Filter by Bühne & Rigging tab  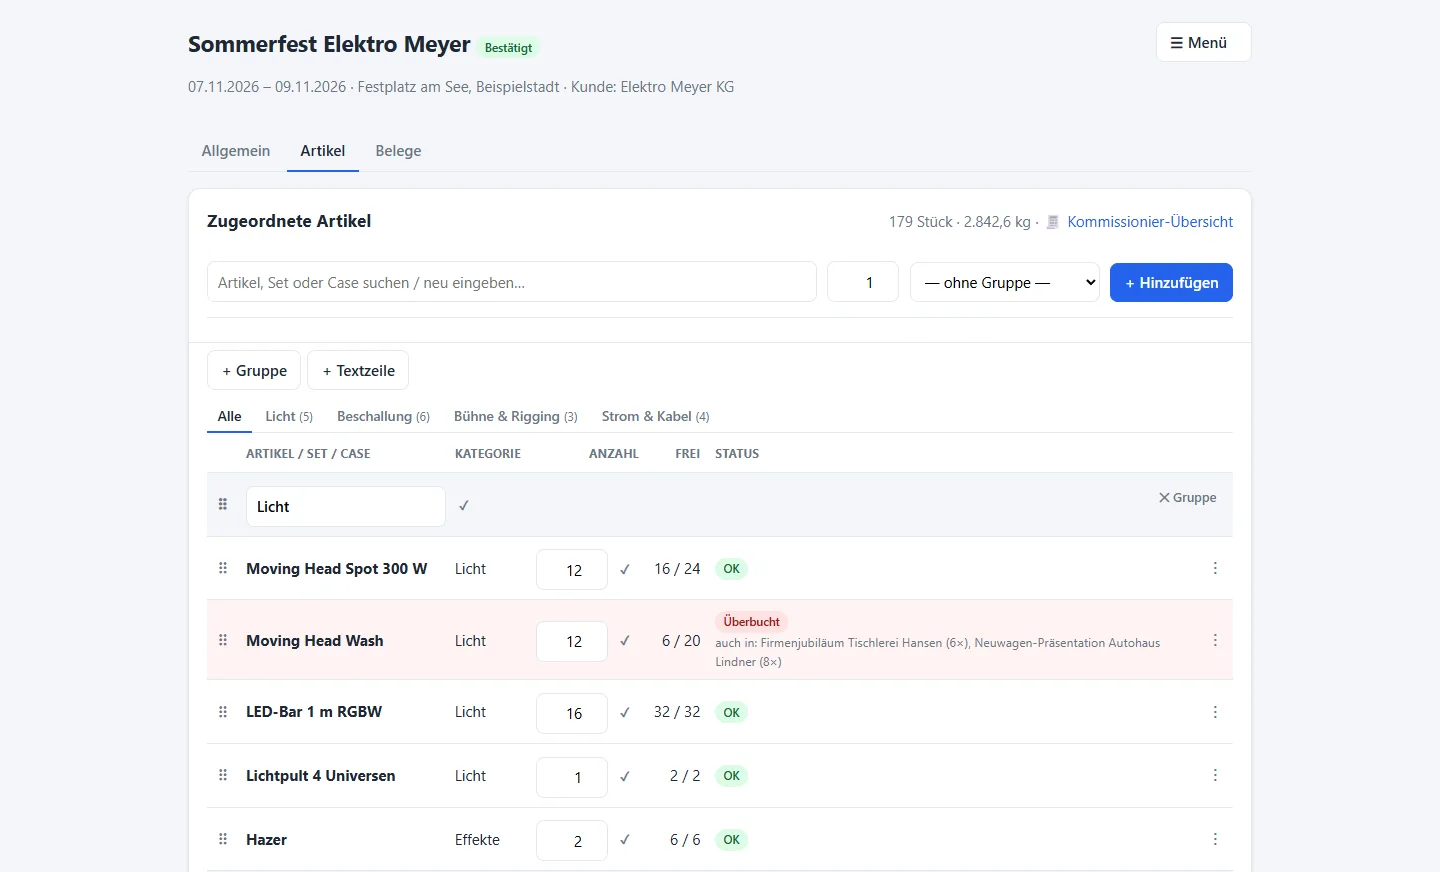(515, 417)
